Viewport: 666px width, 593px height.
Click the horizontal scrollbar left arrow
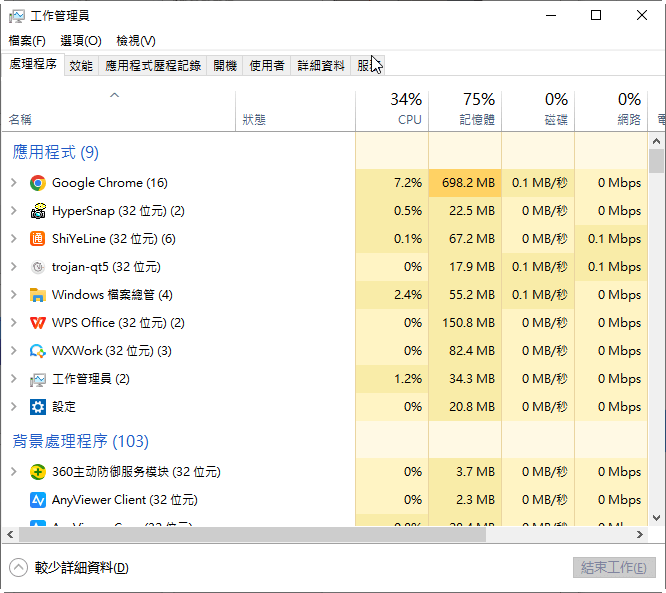pyautogui.click(x=10, y=534)
